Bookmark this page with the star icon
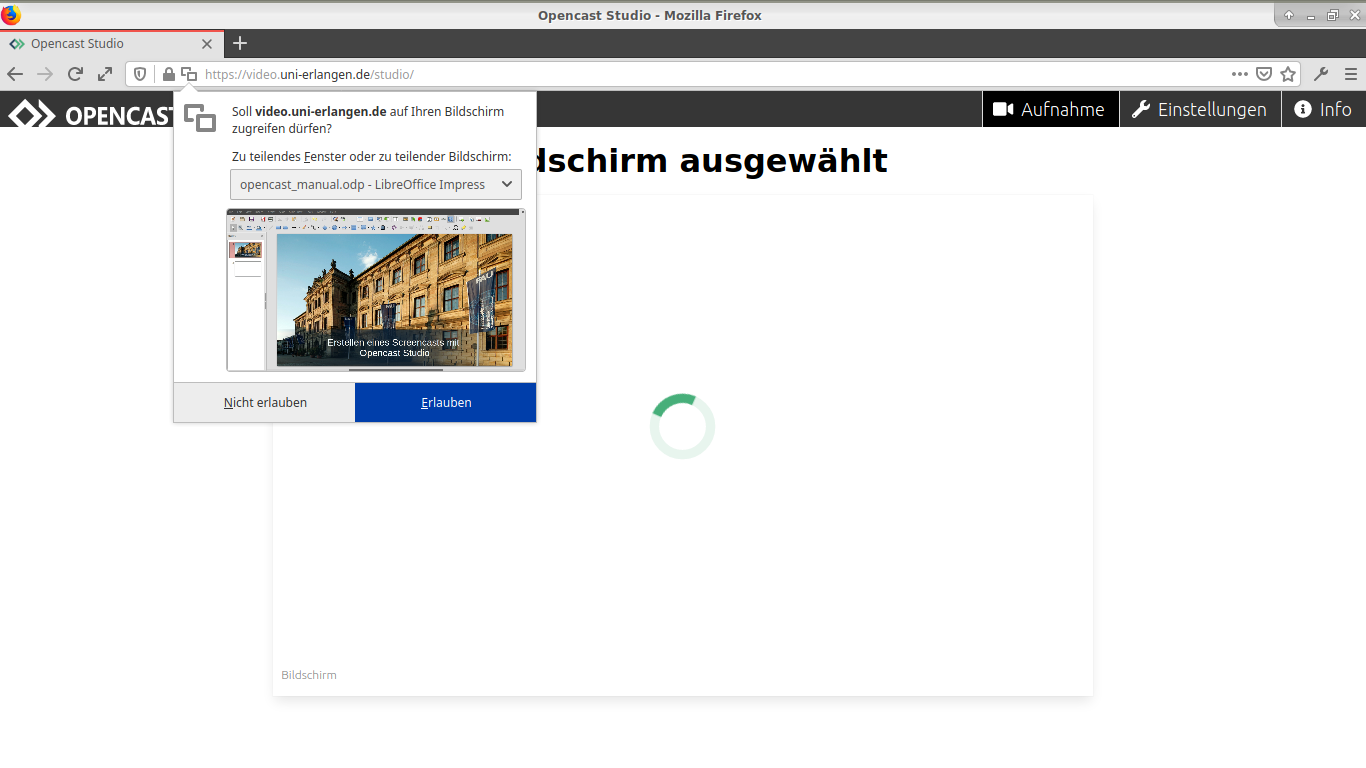 click(x=1288, y=74)
